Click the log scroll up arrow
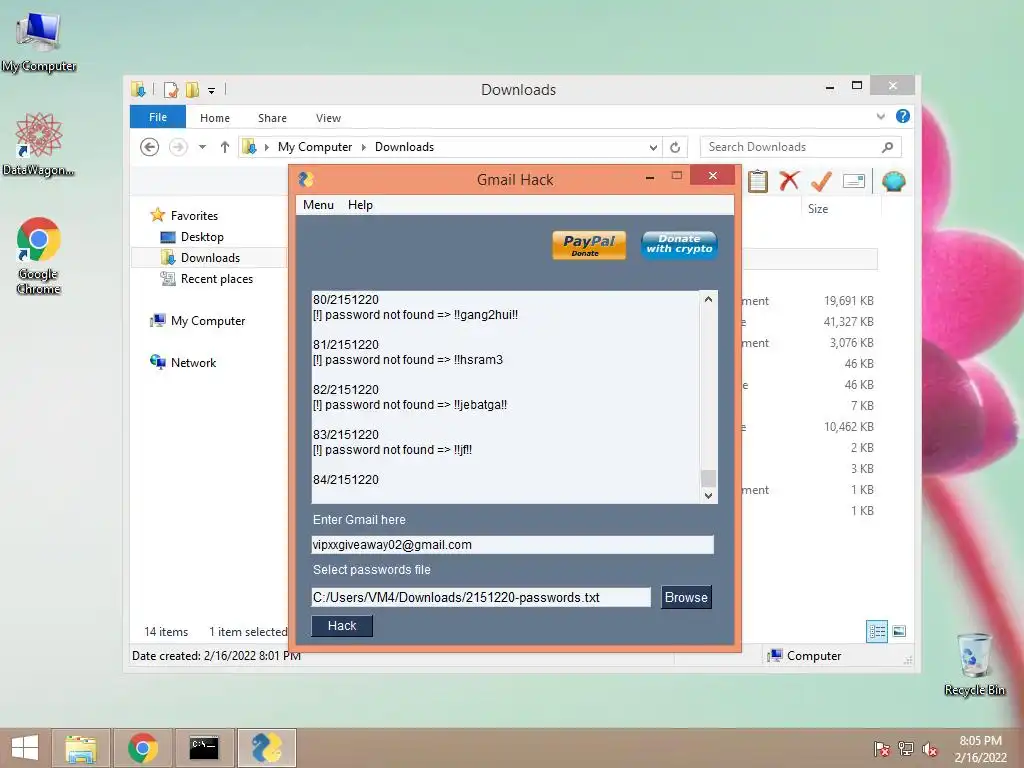1024x768 pixels. click(708, 299)
